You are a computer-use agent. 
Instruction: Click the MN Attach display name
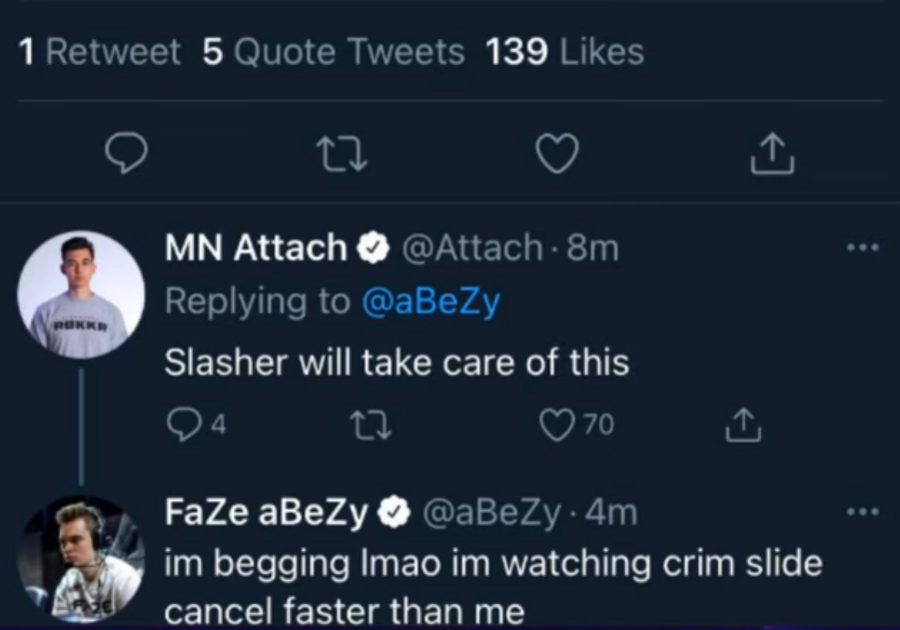255,248
